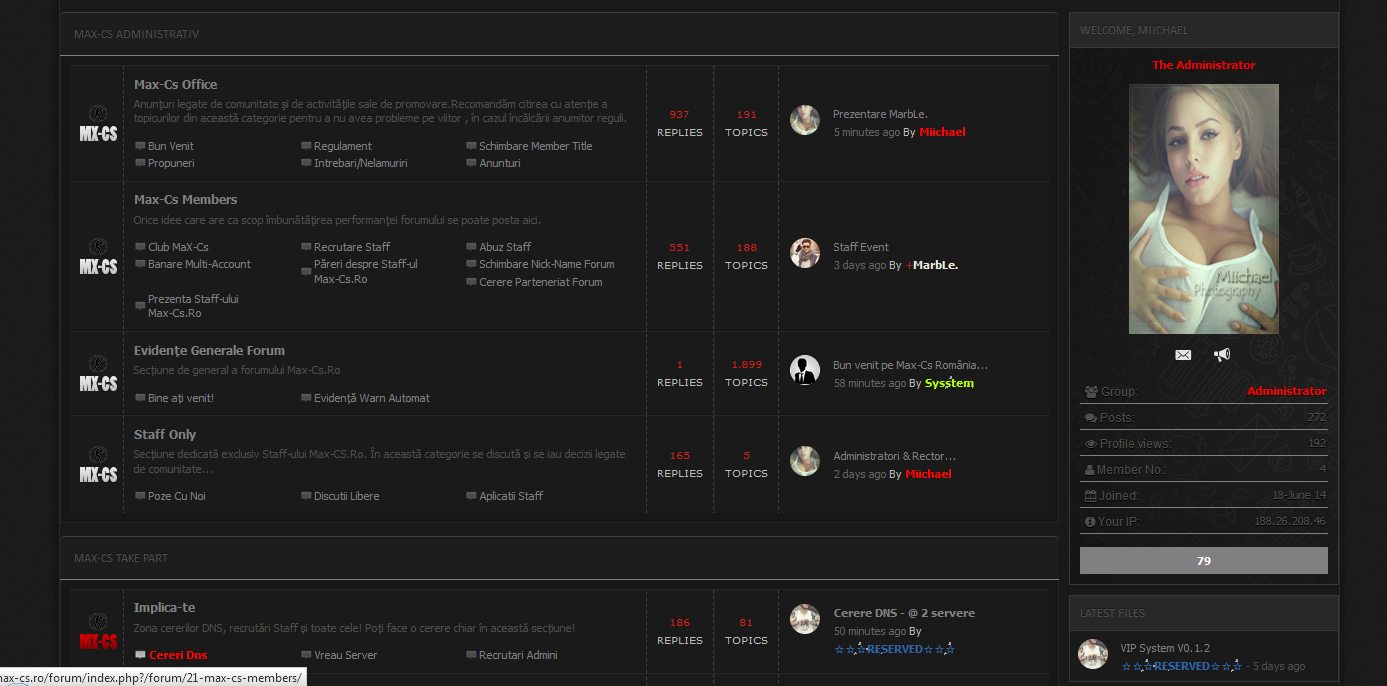The image size is (1387, 686).
Task: Click the megaphone notifications icon in profile panel
Action: tap(1222, 355)
